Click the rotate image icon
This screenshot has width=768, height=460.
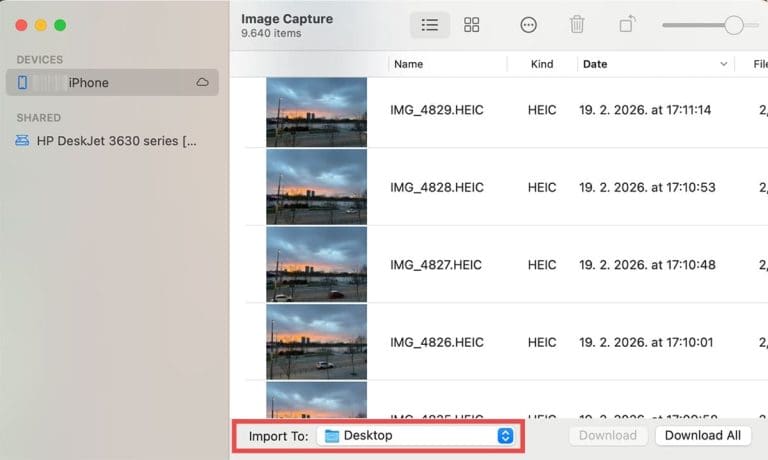[x=627, y=24]
